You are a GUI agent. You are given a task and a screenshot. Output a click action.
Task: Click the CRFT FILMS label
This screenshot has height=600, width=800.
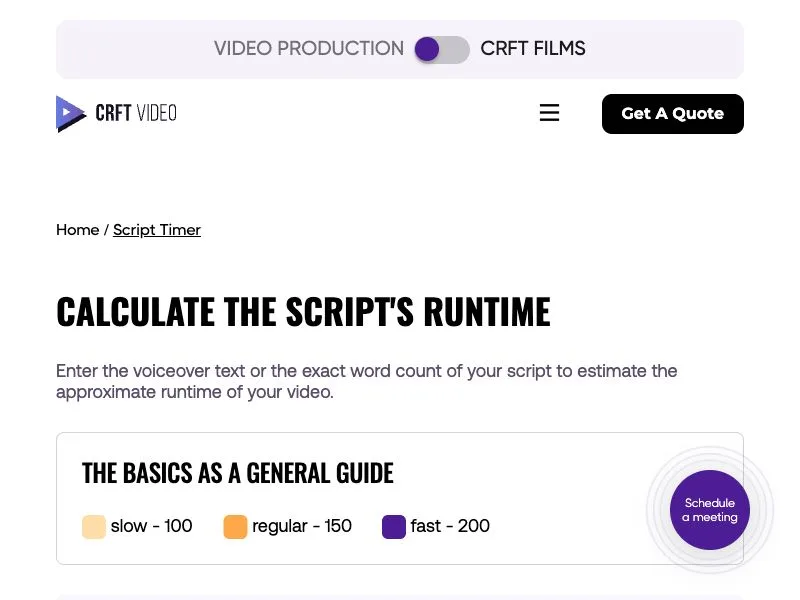pos(533,48)
